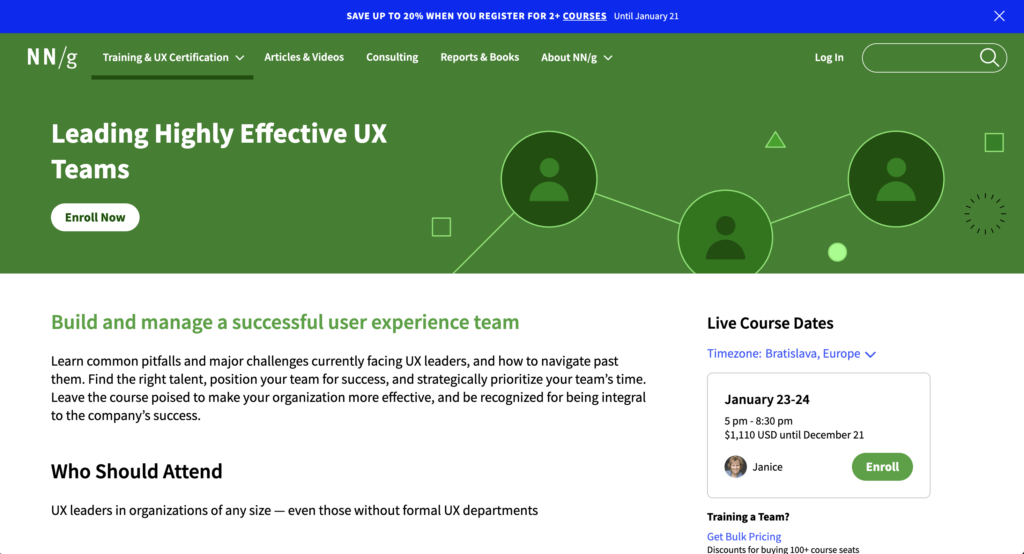
Task: Click the right user avatar circle in hero
Action: pos(895,179)
